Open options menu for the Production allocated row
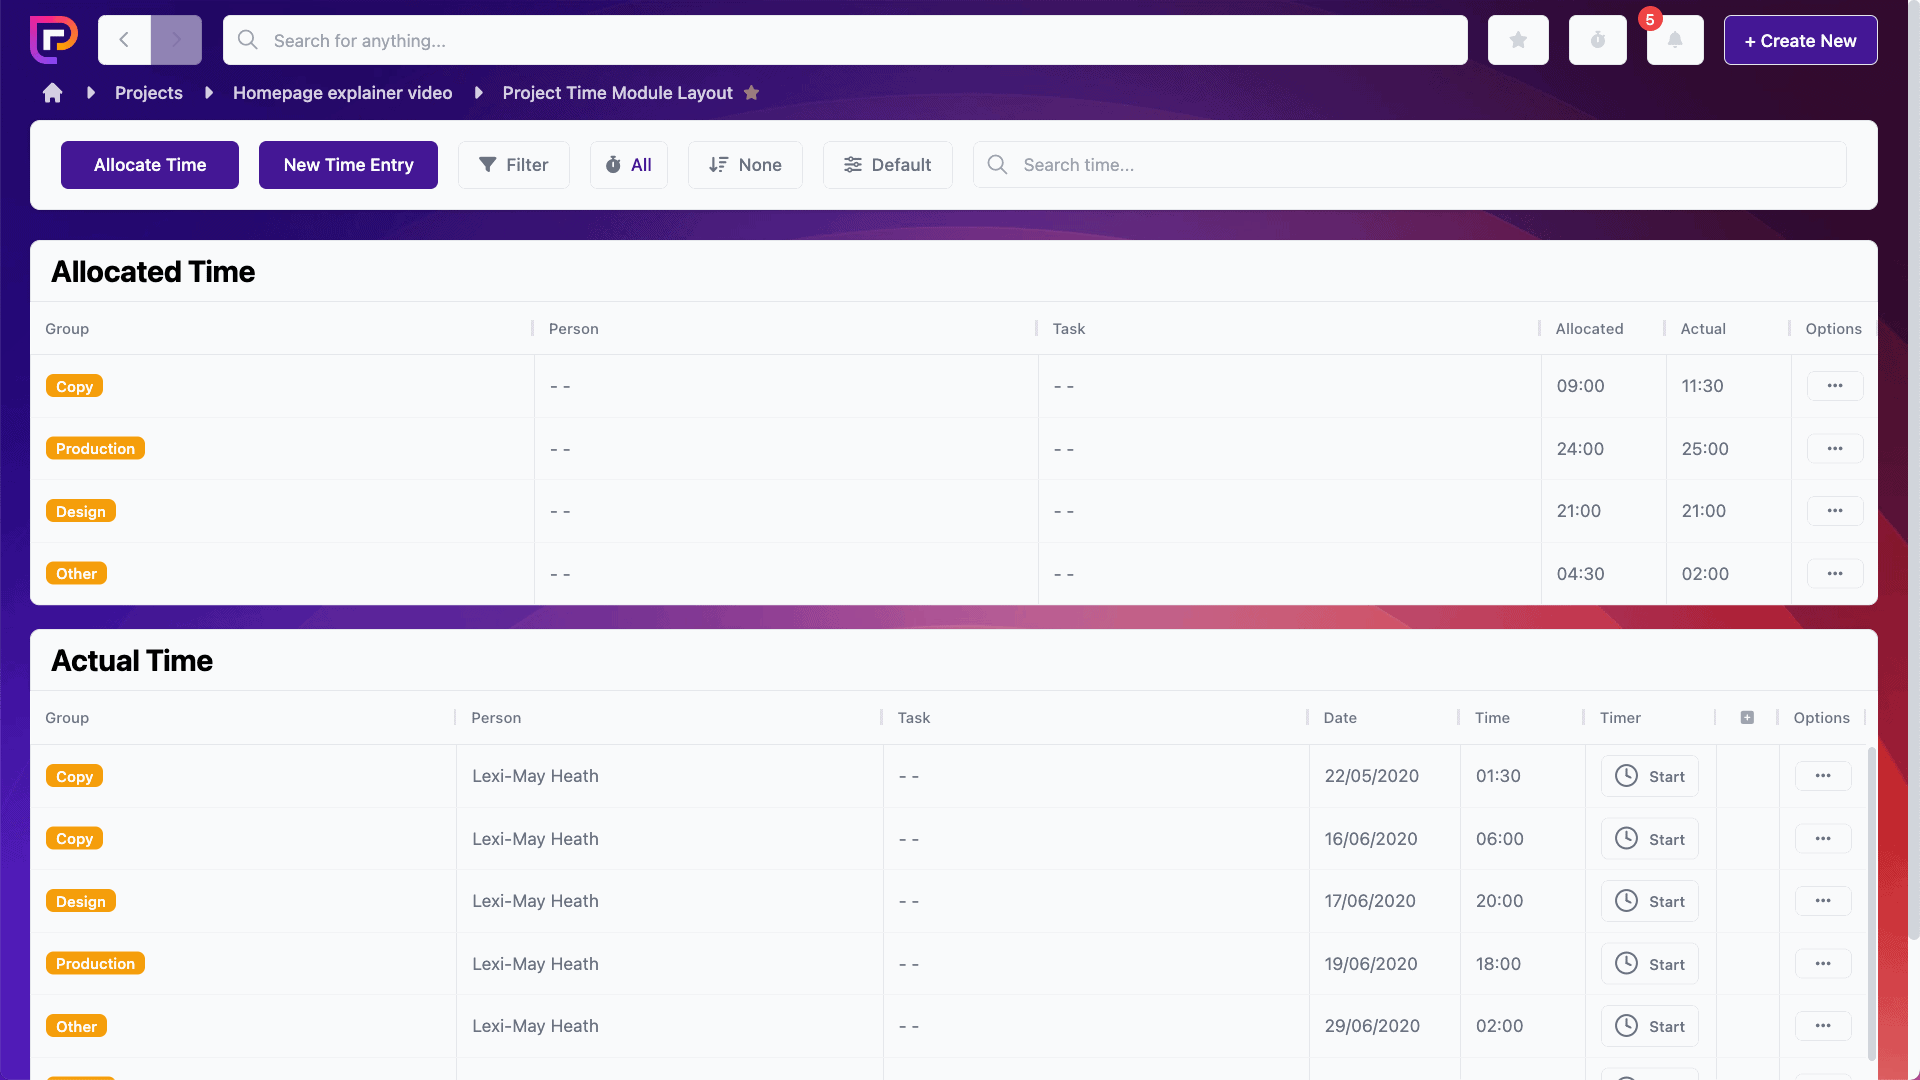Image resolution: width=1920 pixels, height=1080 pixels. tap(1834, 448)
